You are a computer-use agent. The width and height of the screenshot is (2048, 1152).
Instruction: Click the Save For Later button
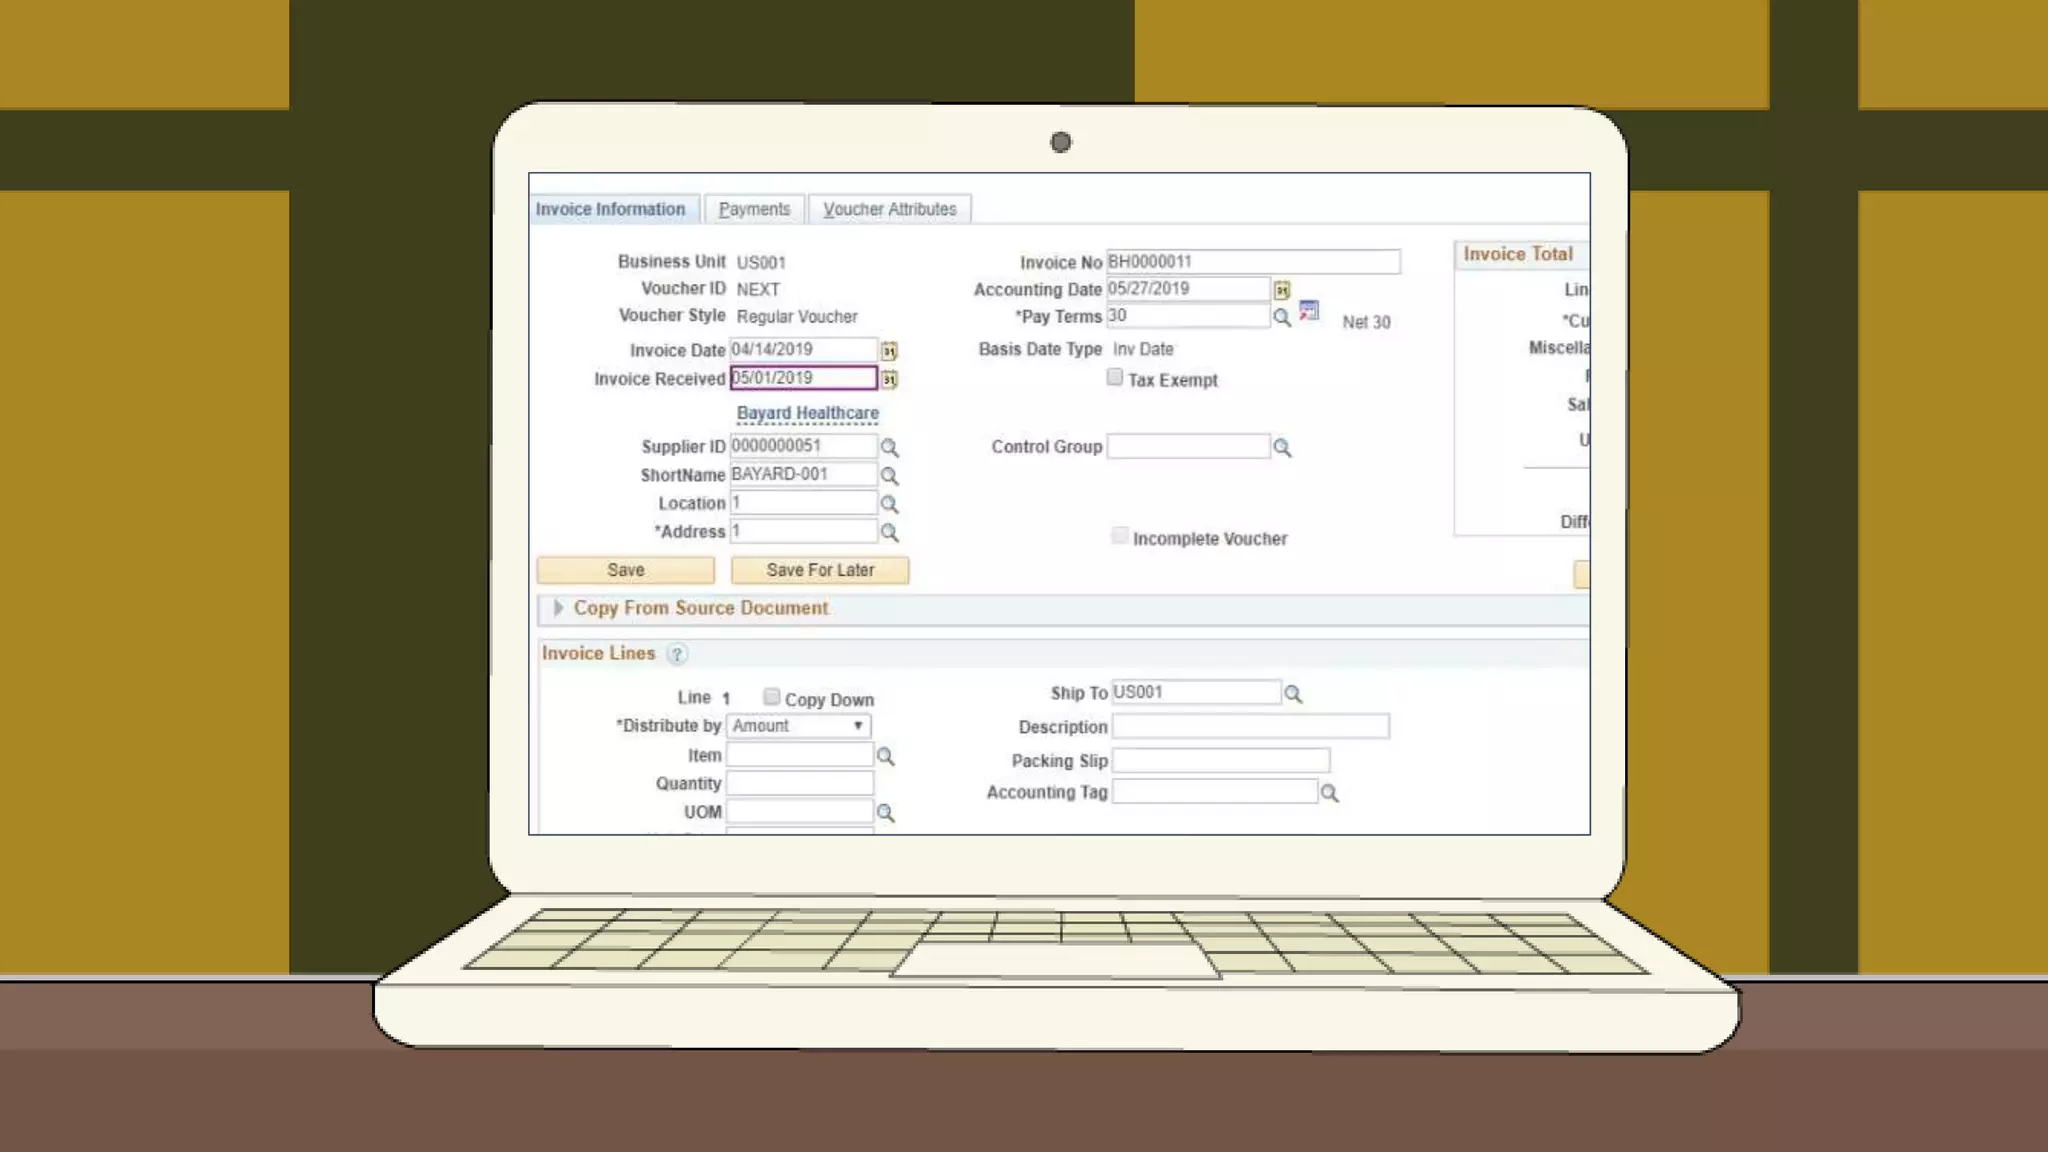819,570
